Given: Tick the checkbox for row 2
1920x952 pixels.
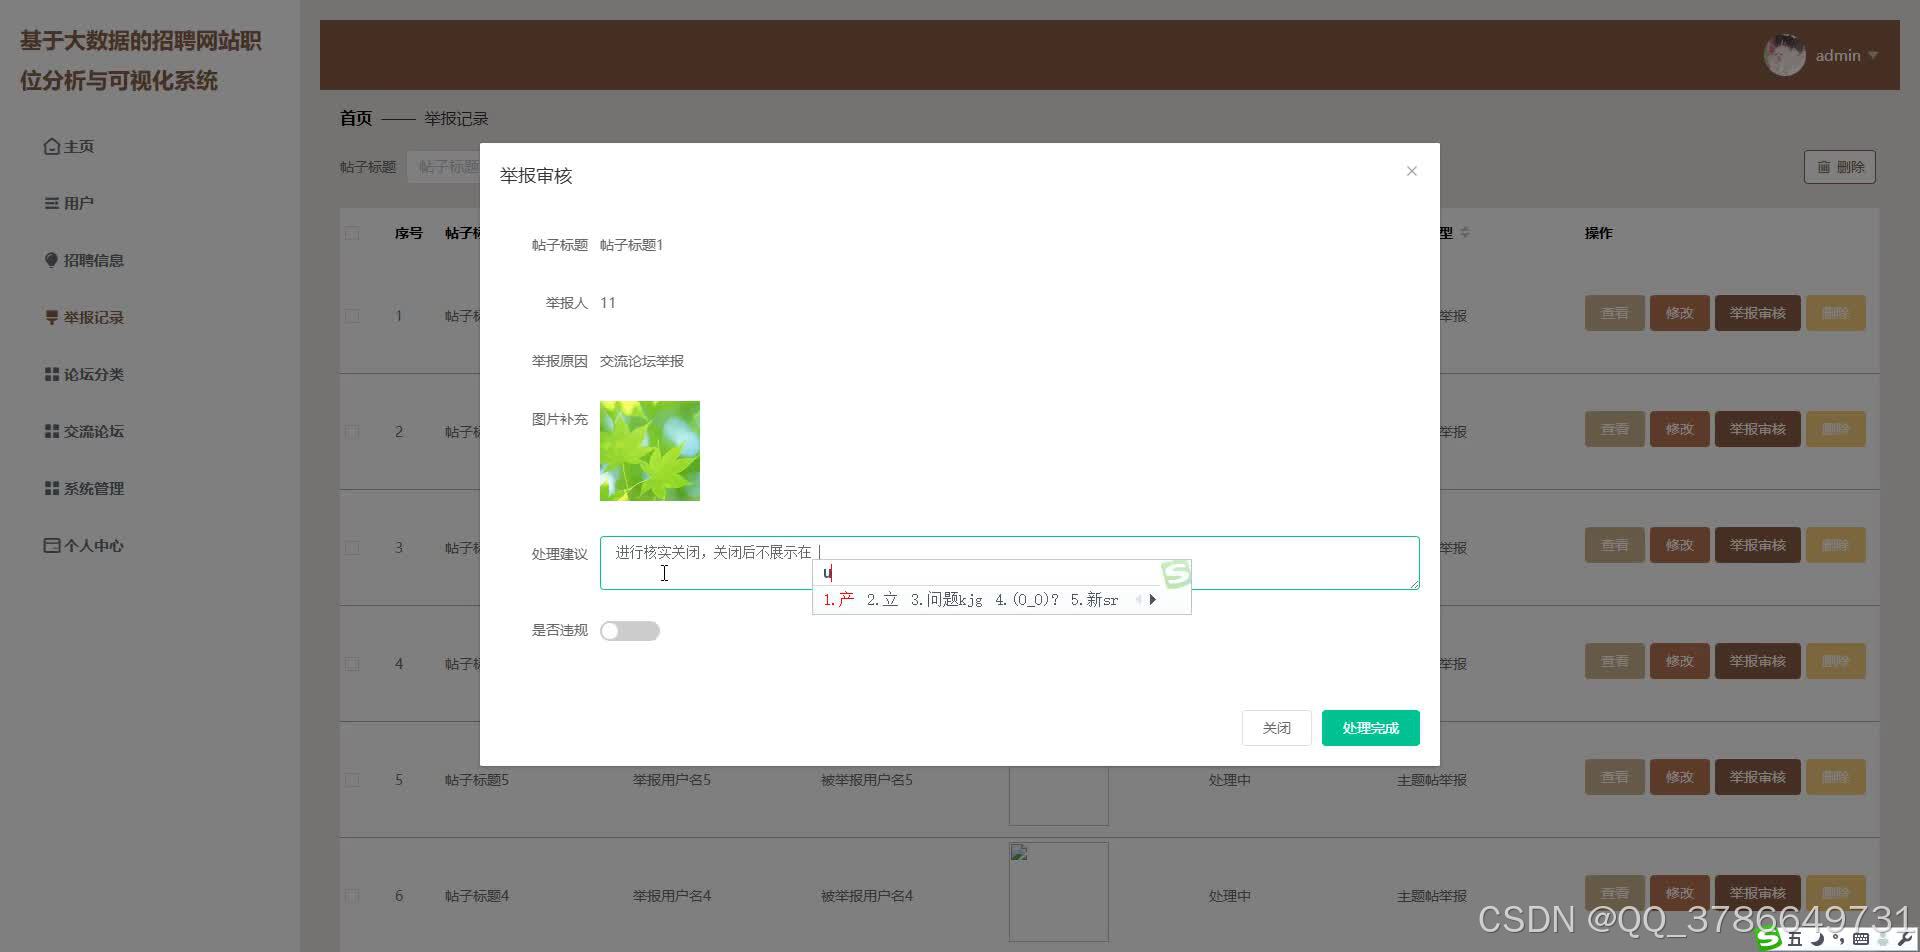Looking at the screenshot, I should 352,432.
